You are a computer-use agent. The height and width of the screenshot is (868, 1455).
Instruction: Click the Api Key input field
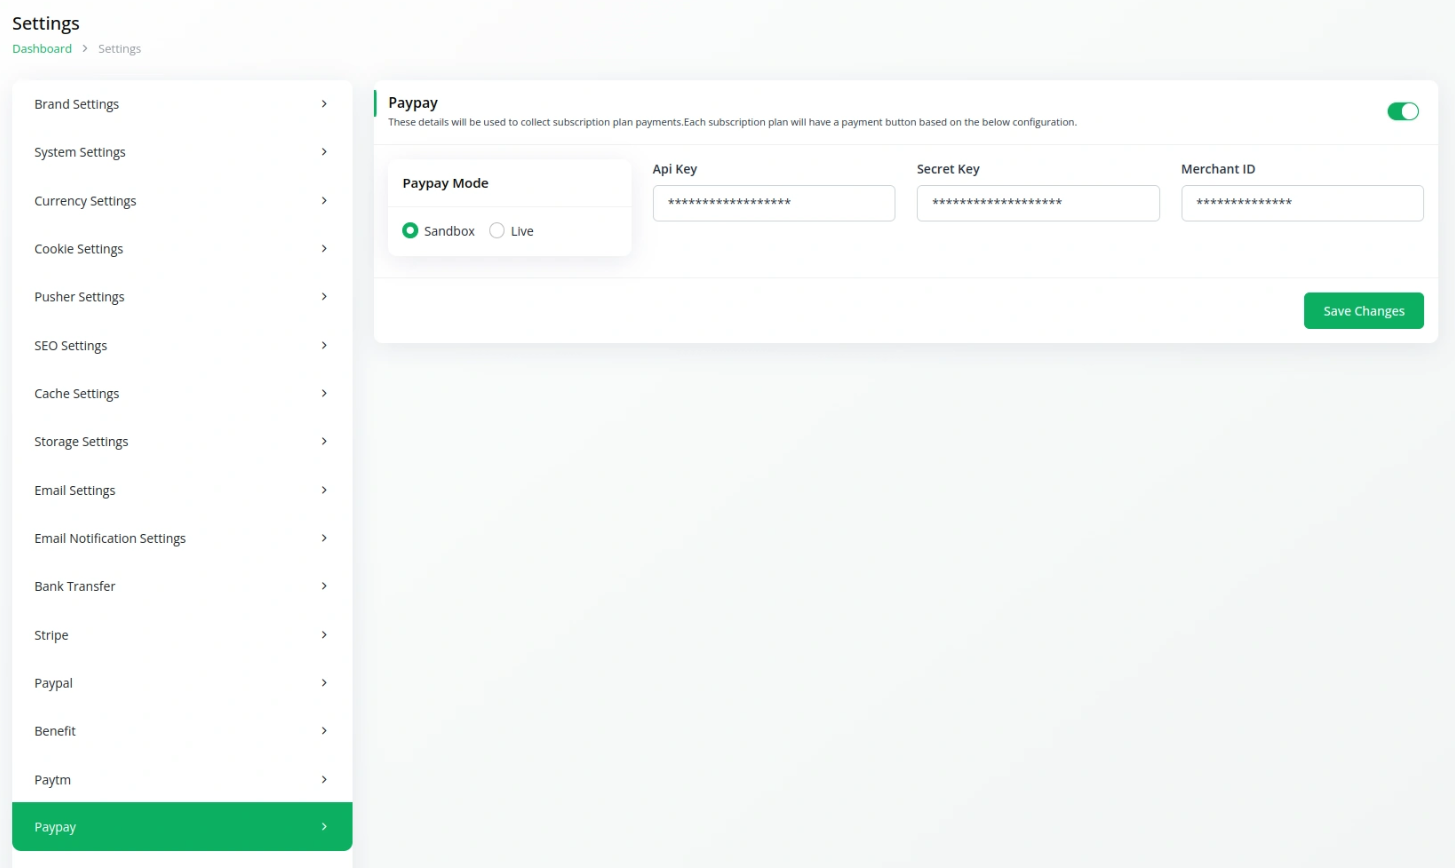[x=774, y=203]
